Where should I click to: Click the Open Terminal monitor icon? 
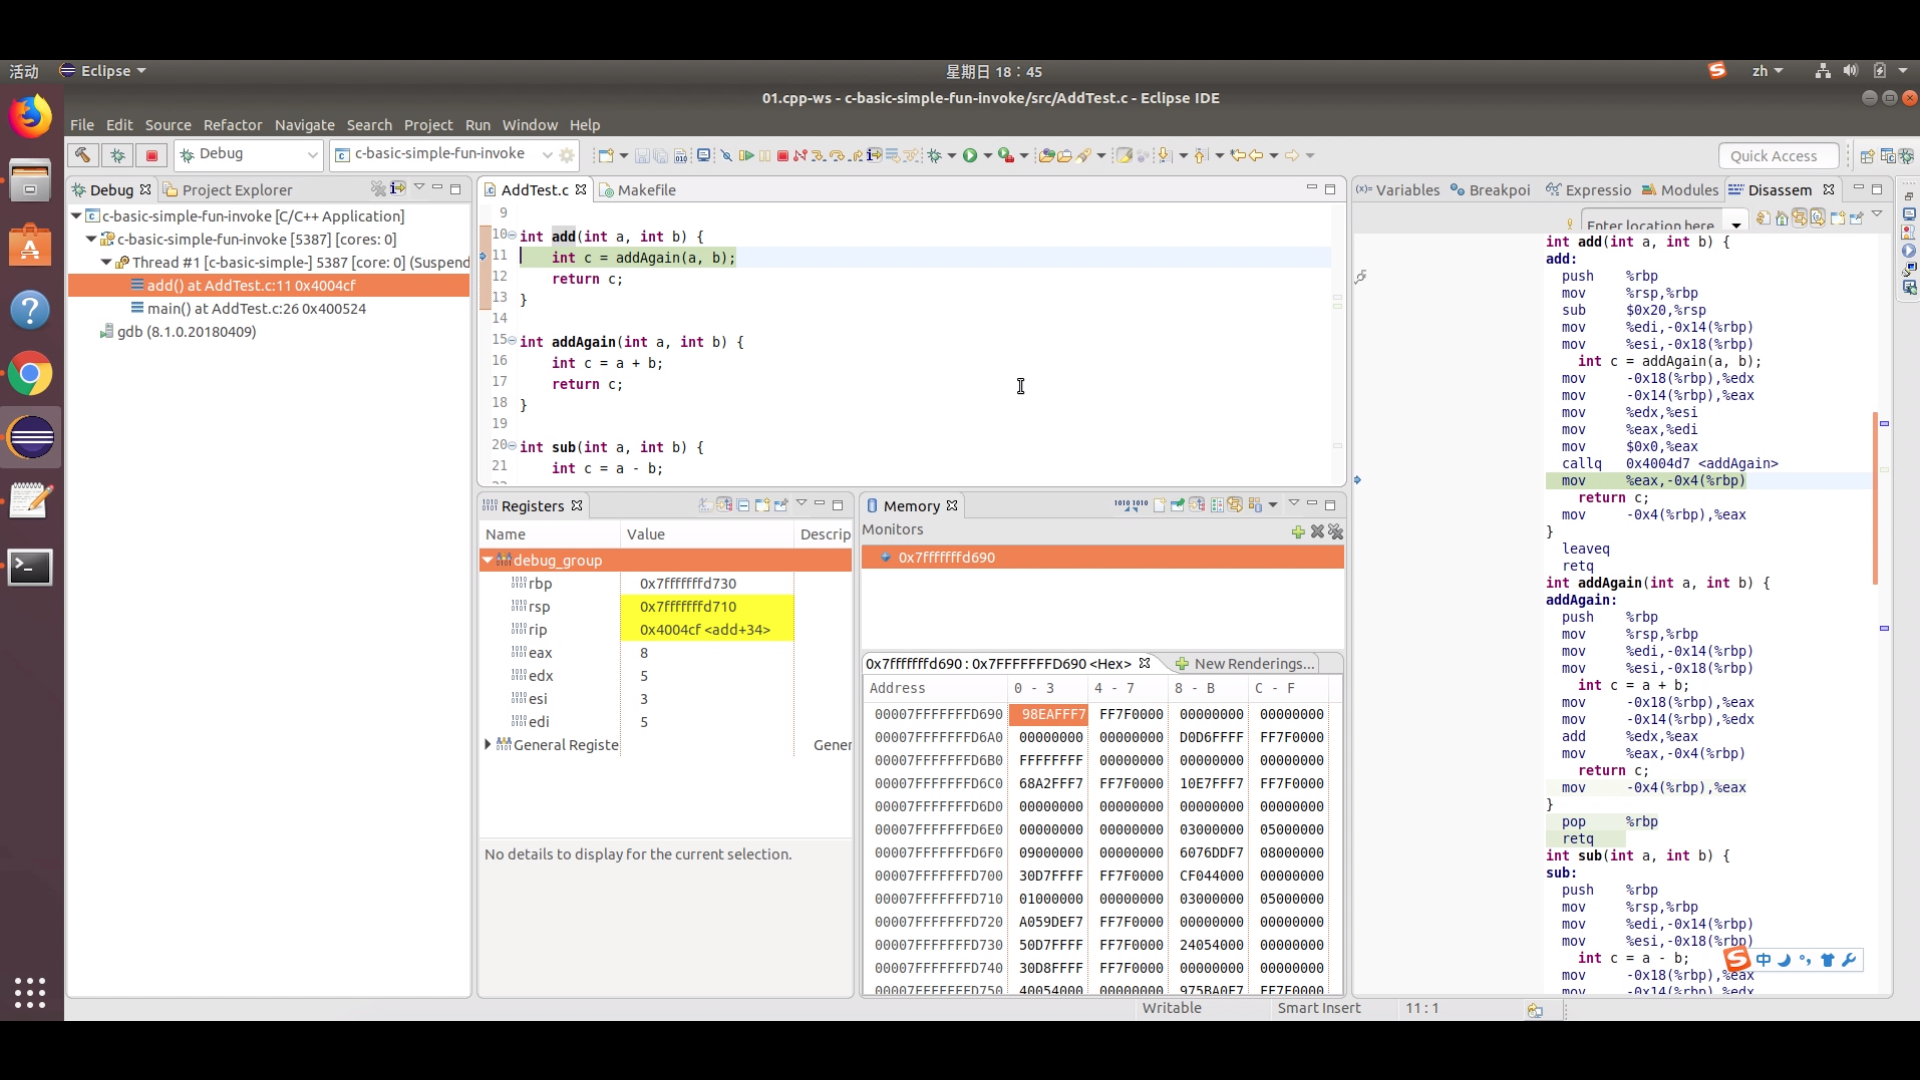coord(704,155)
